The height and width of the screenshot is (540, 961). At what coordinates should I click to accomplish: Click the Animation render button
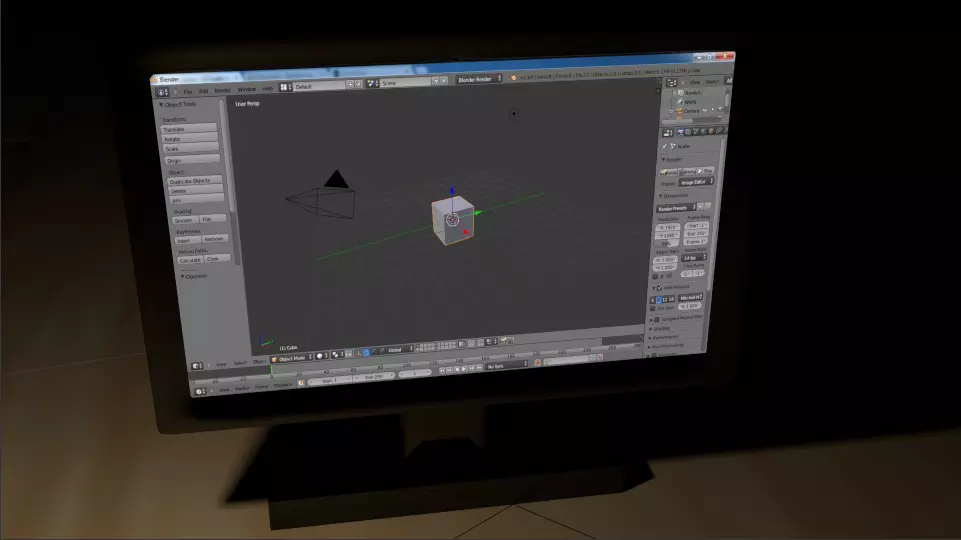[x=686, y=171]
